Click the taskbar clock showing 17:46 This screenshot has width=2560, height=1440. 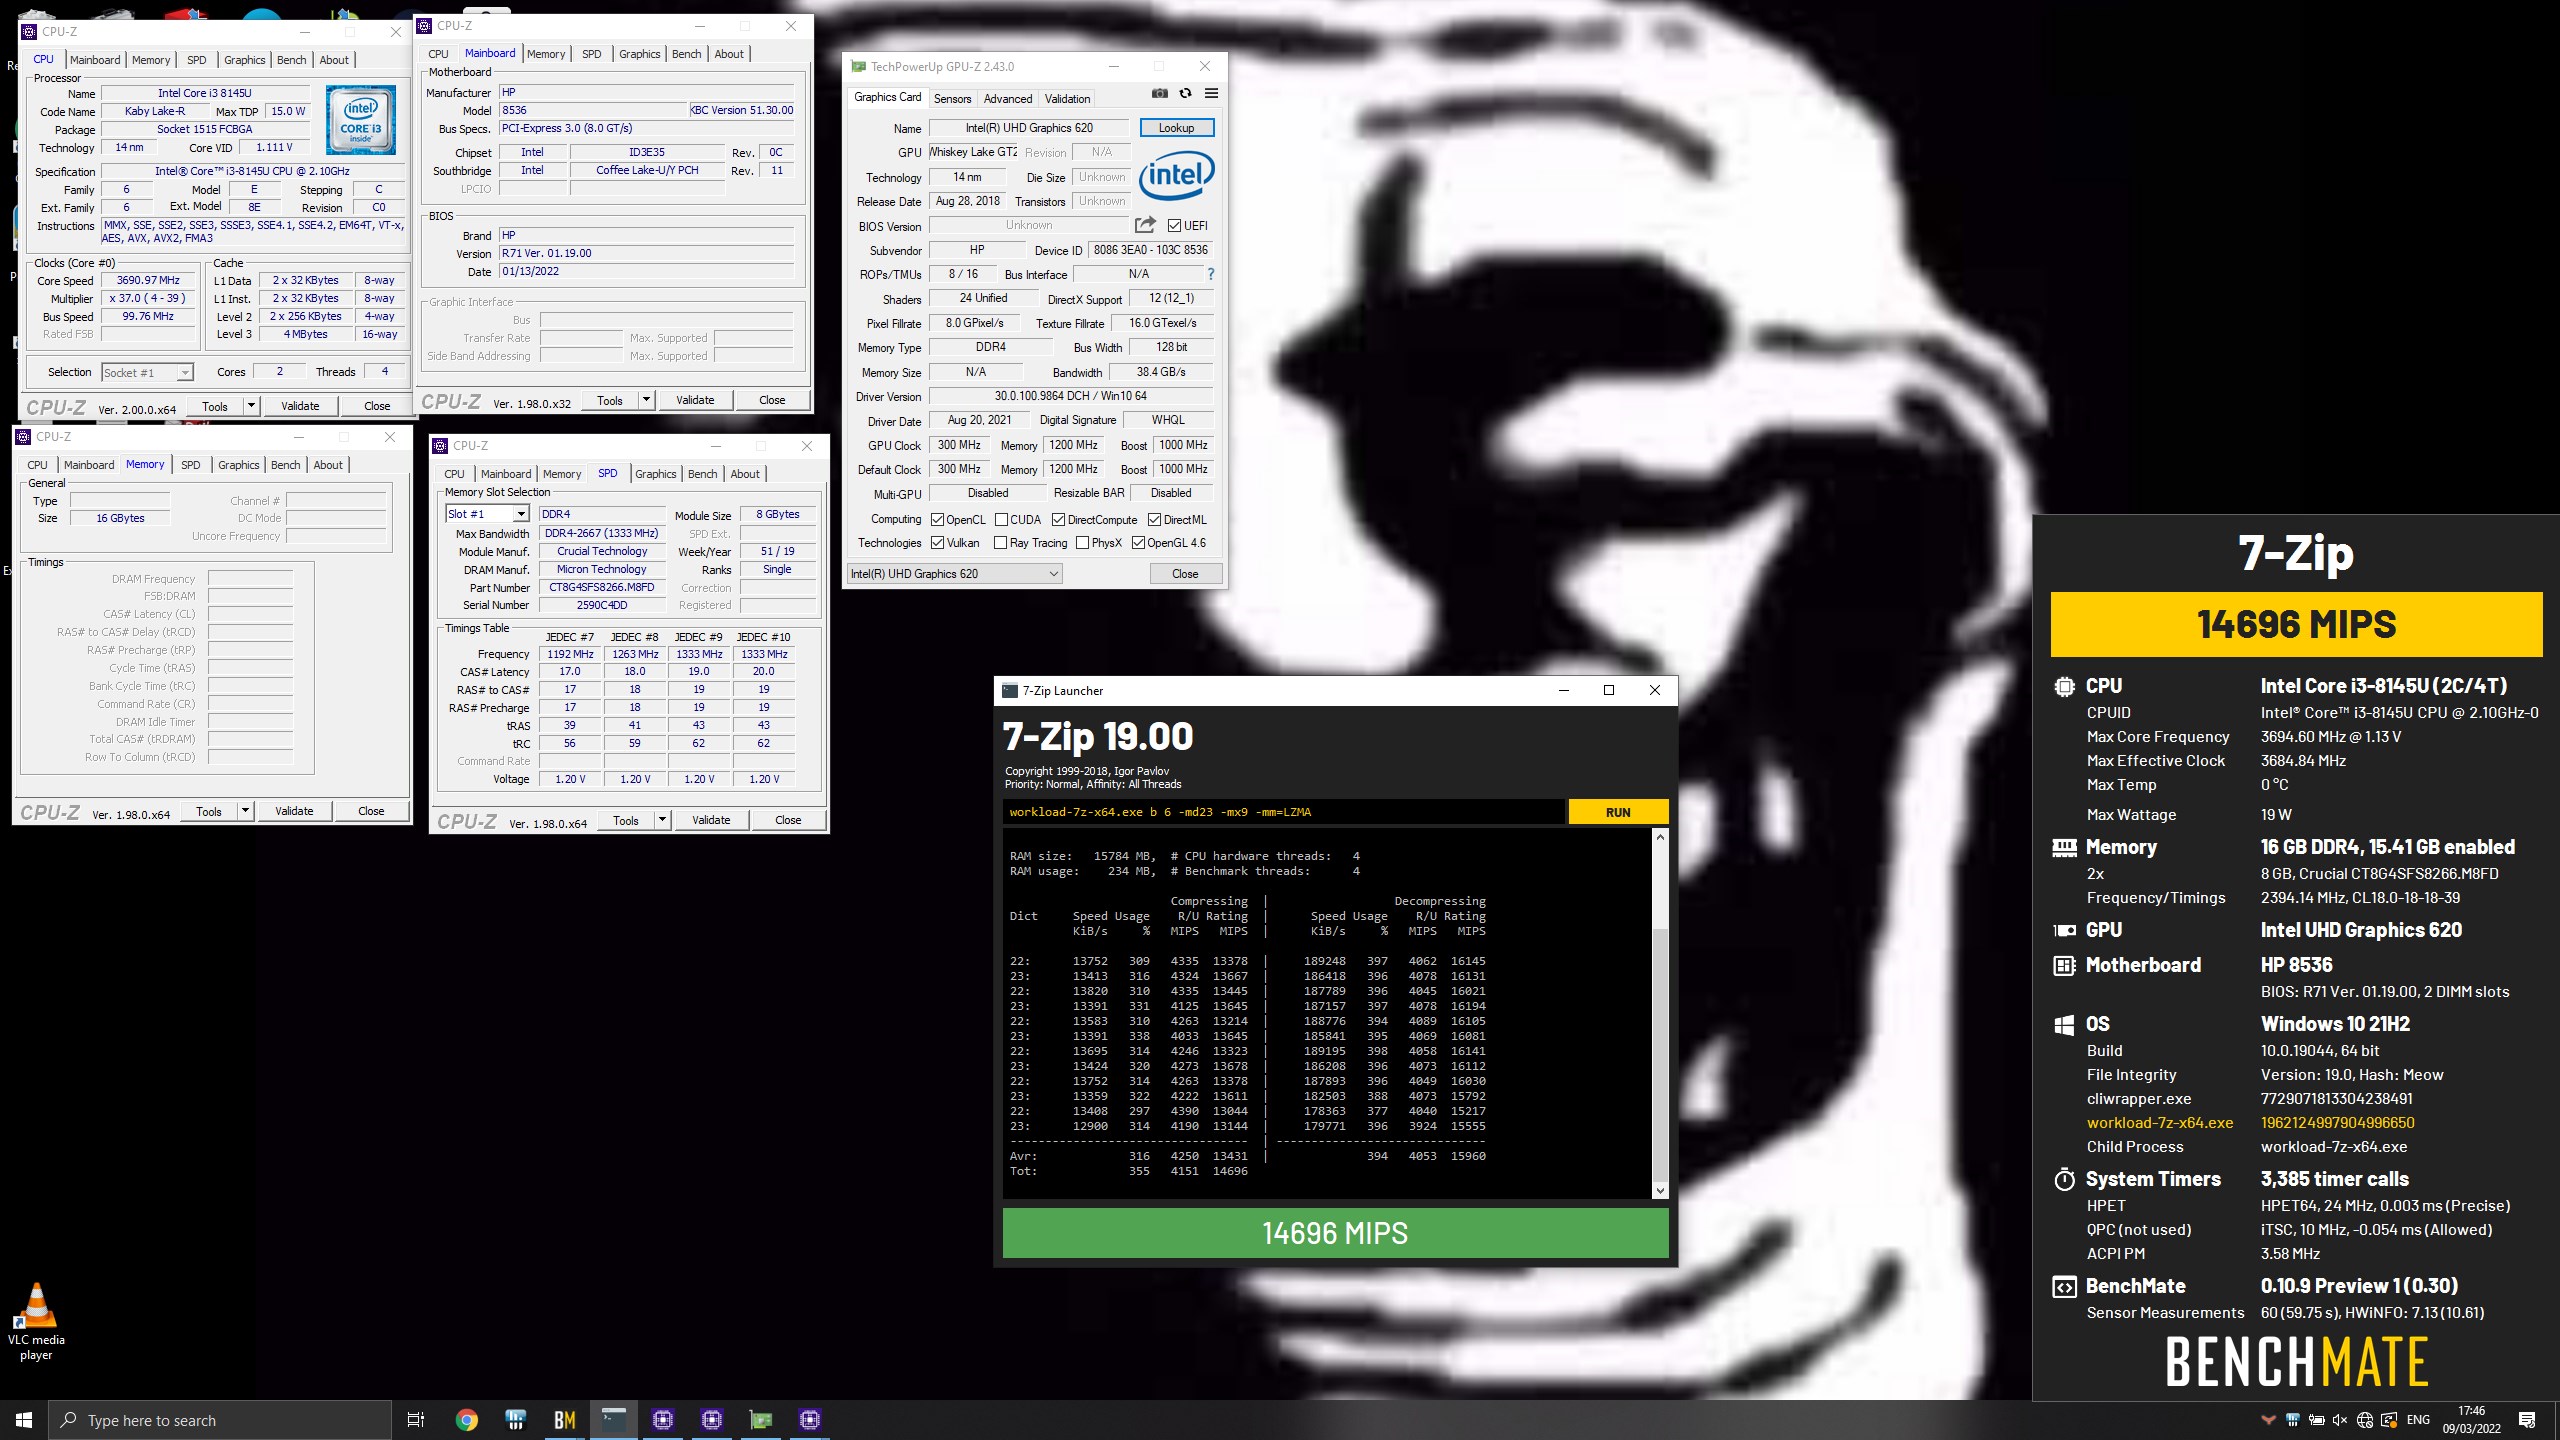(2472, 1420)
